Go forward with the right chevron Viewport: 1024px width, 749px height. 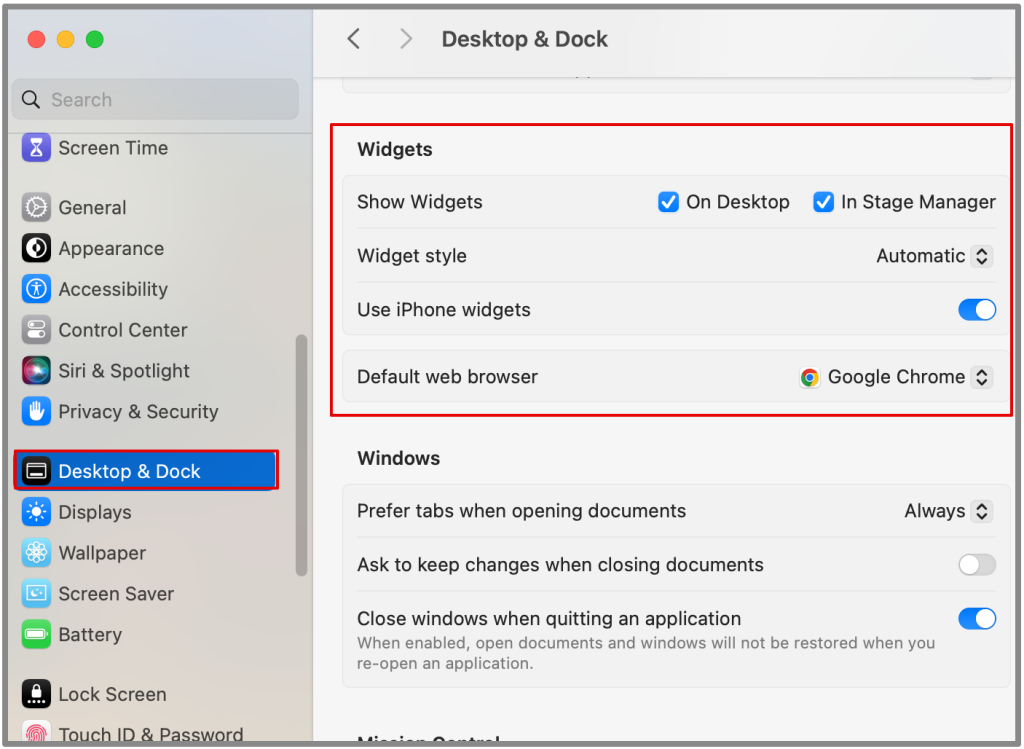pyautogui.click(x=406, y=39)
